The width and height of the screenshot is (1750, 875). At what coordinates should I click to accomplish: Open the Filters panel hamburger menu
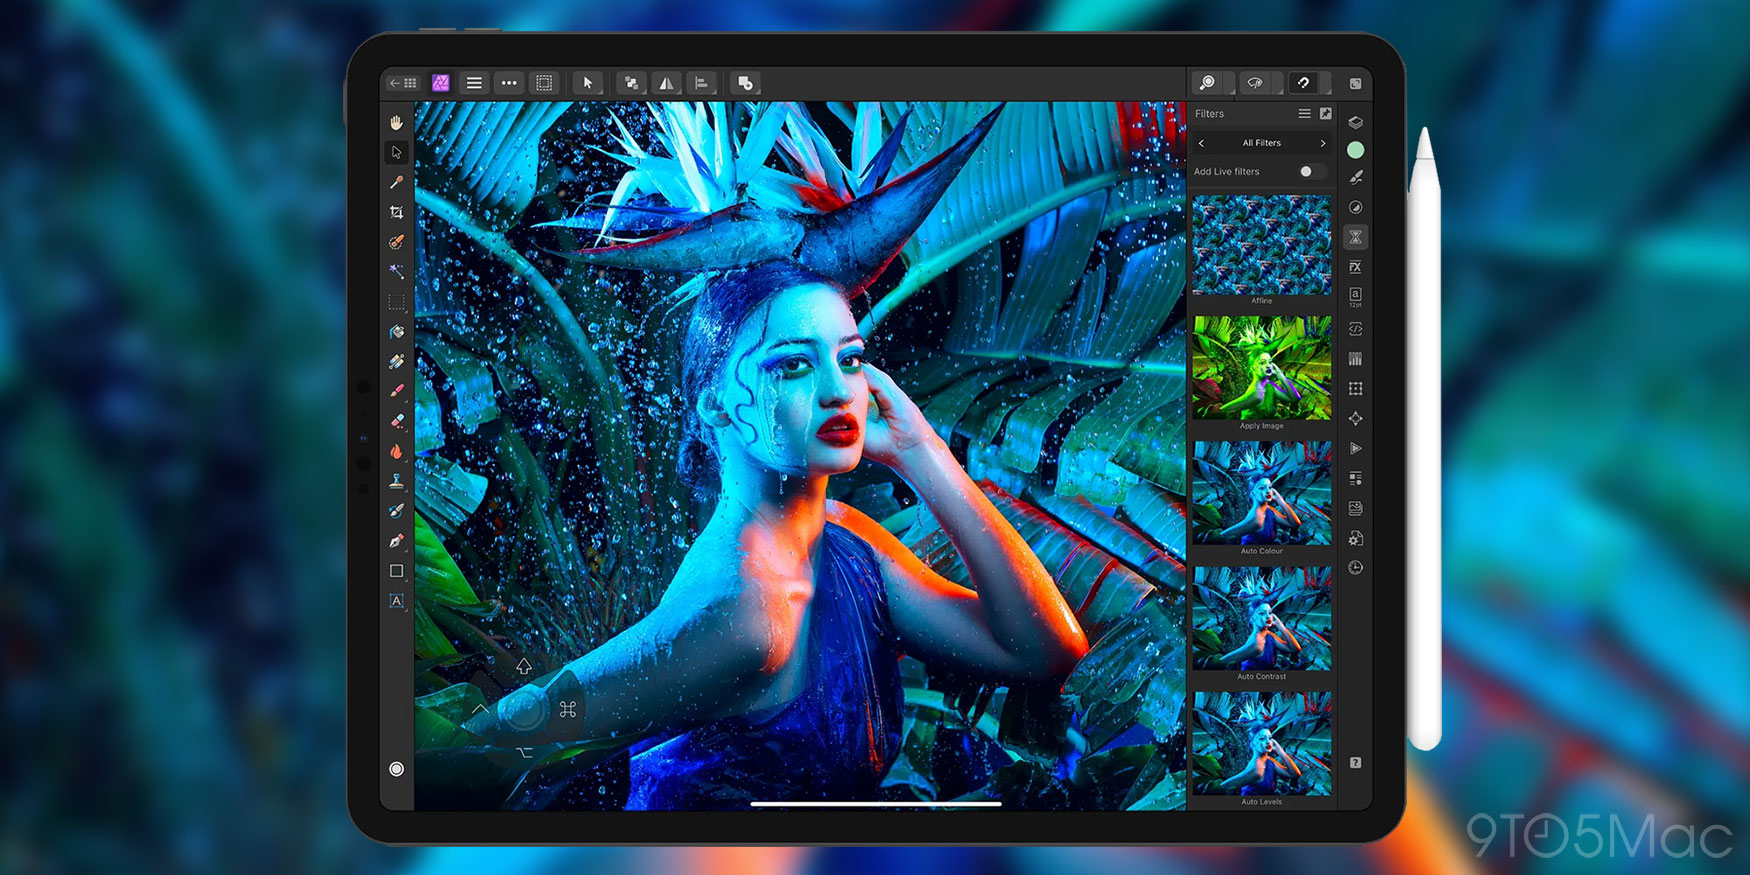pos(1304,114)
